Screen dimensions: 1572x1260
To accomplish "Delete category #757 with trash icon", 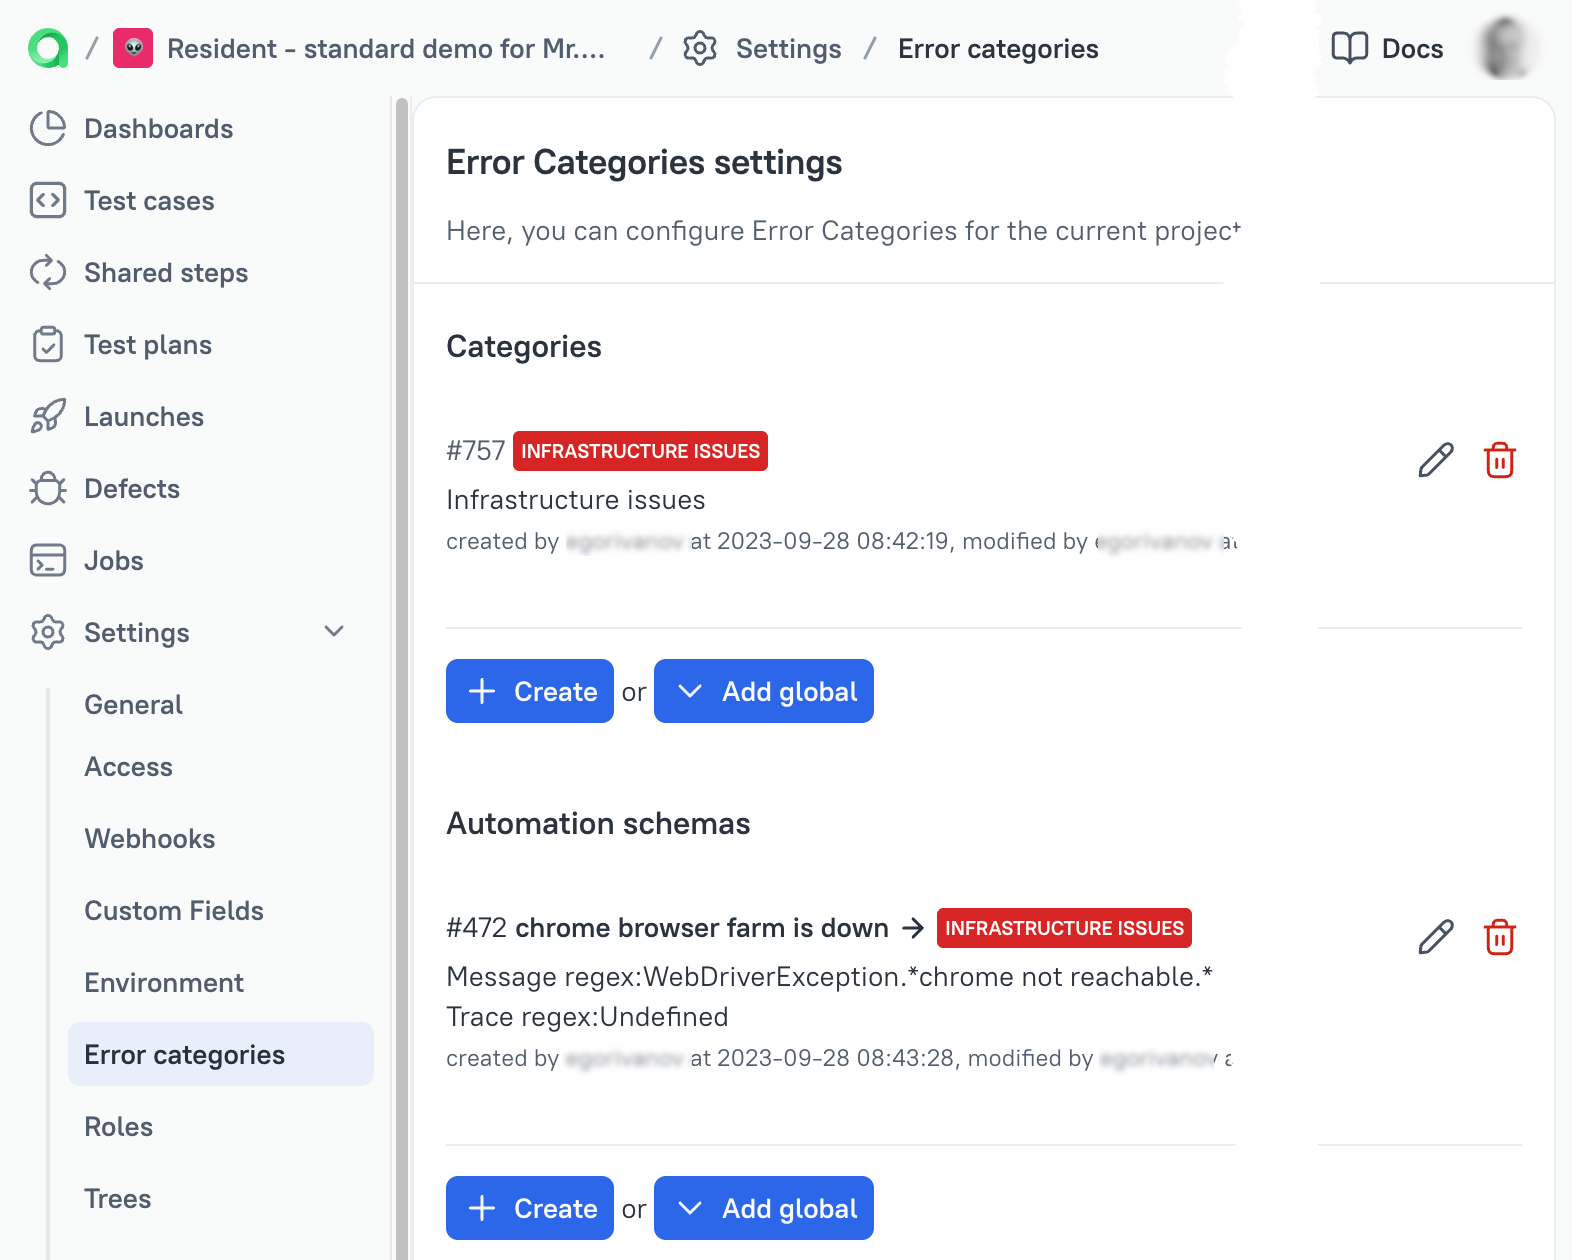I will (x=1499, y=460).
